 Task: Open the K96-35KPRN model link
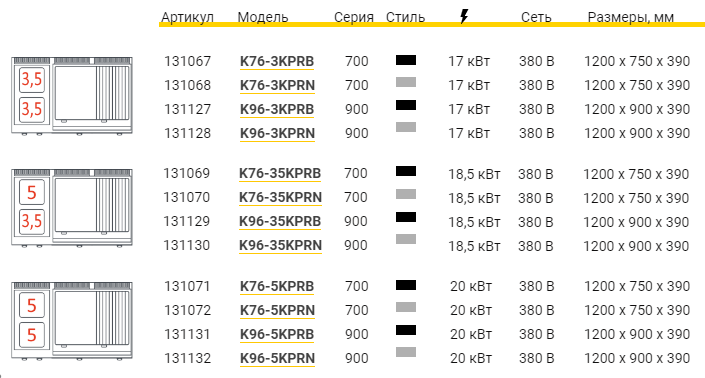click(x=281, y=245)
